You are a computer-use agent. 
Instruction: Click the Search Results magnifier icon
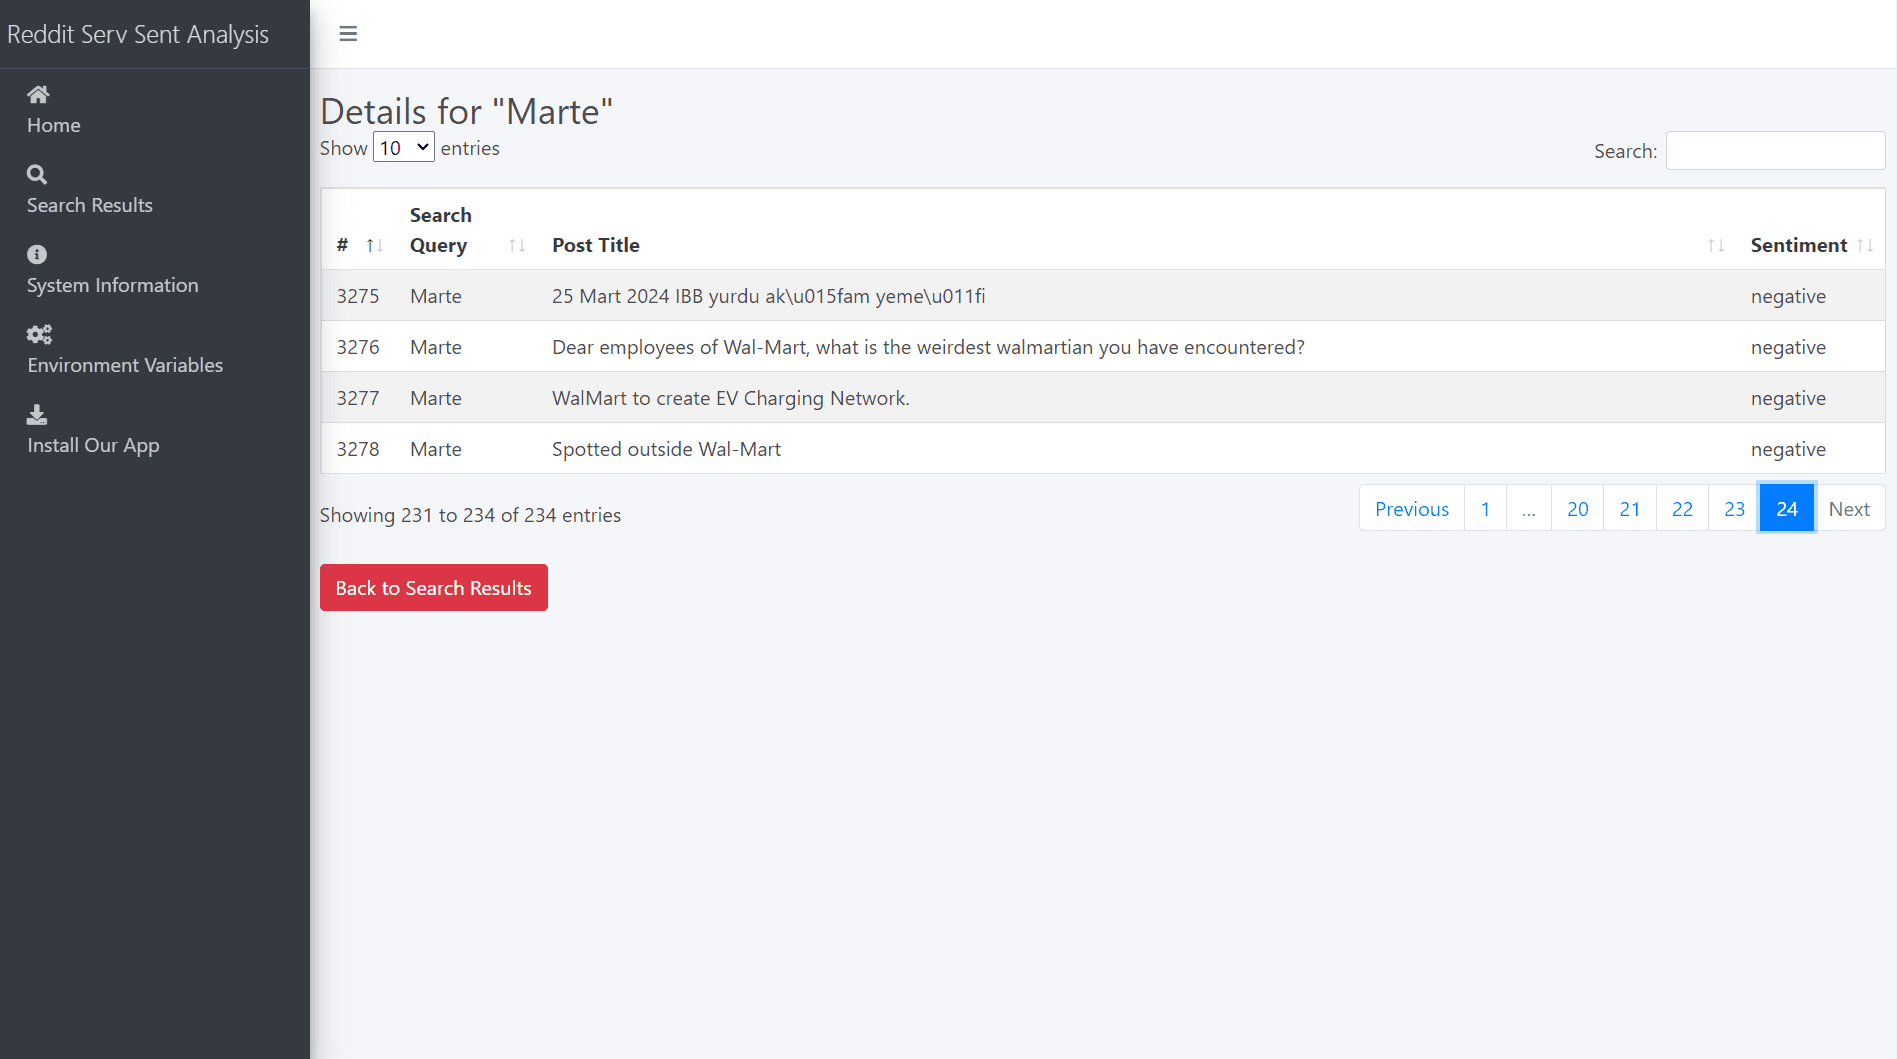pyautogui.click(x=37, y=175)
